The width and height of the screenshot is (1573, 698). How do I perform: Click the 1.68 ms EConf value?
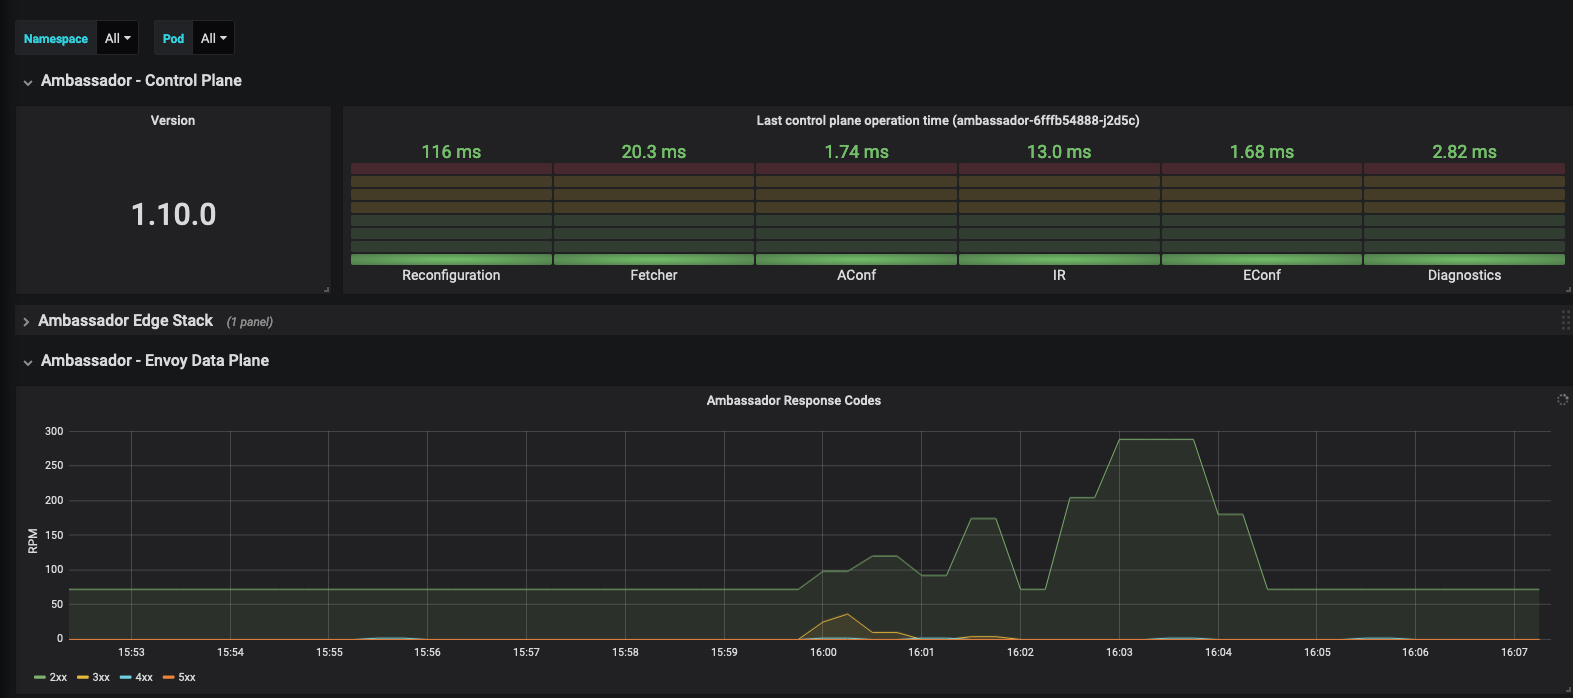click(1262, 152)
